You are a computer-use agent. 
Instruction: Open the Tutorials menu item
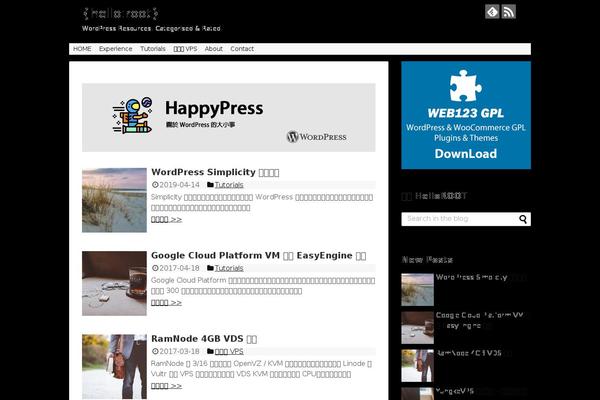click(153, 49)
